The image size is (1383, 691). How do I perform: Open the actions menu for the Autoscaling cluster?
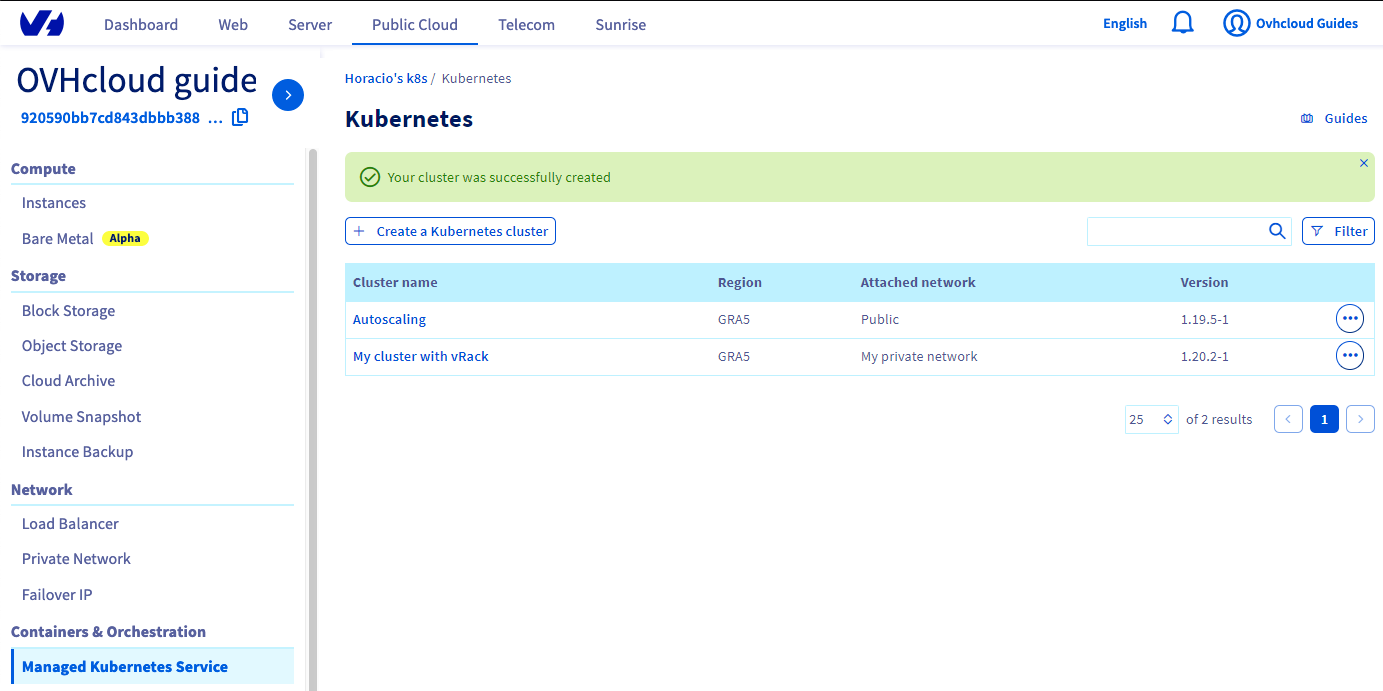[1350, 318]
